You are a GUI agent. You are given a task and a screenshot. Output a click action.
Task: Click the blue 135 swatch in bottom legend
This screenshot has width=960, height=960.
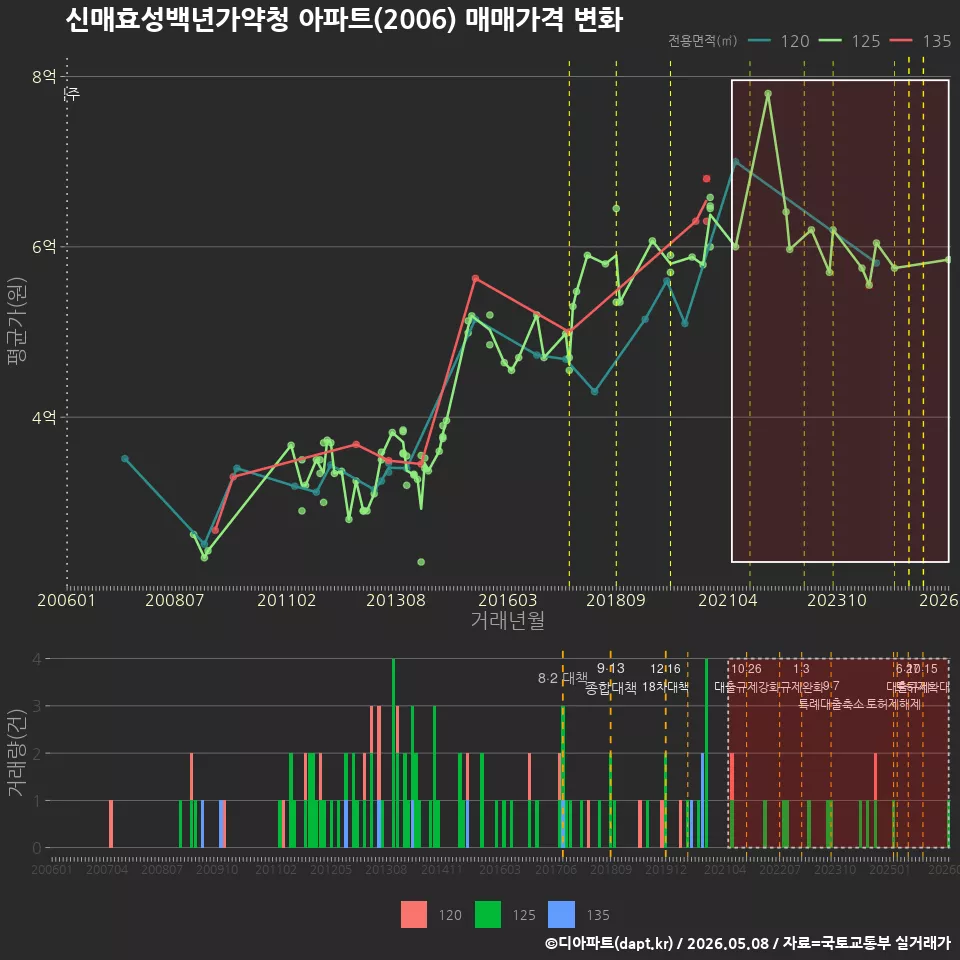click(561, 915)
